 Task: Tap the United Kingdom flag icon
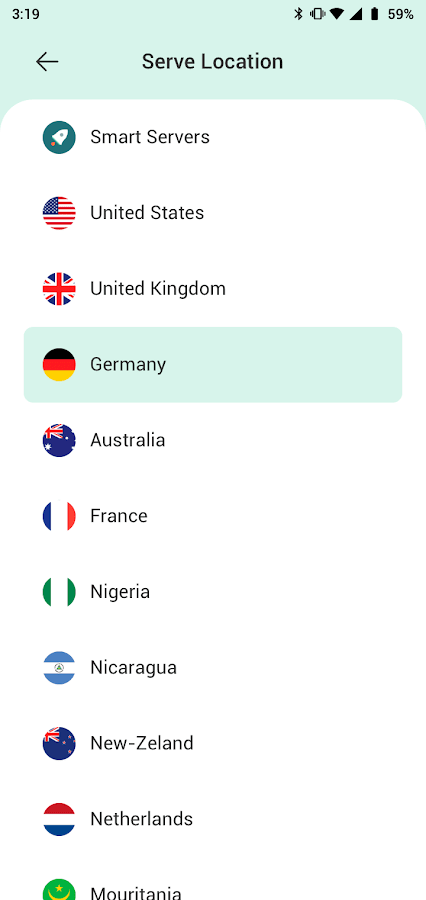[59, 289]
